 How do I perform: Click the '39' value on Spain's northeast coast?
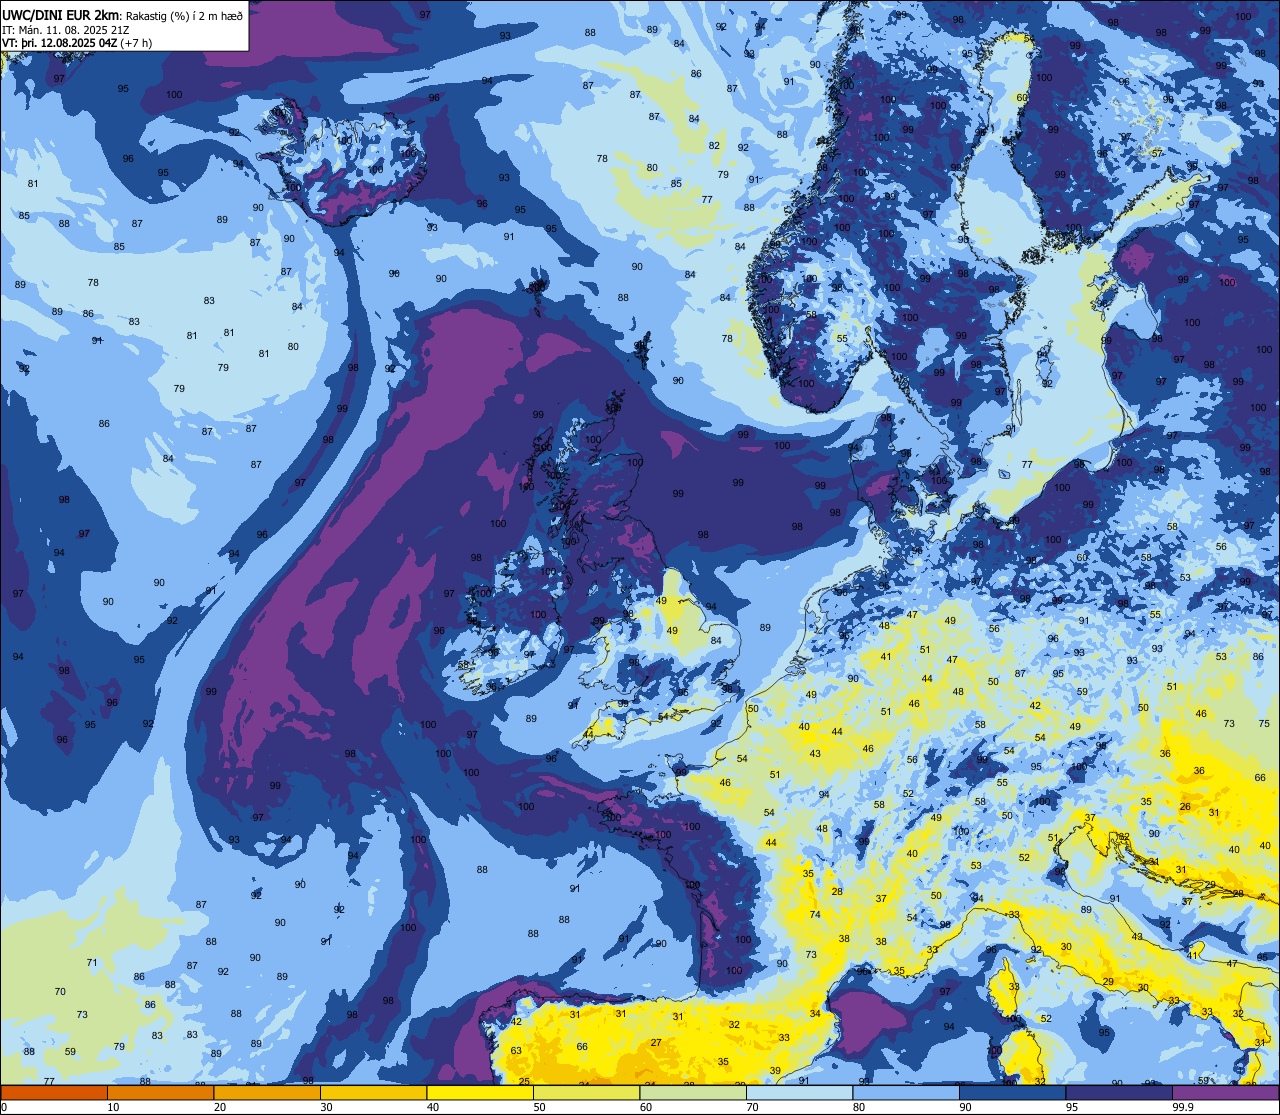point(776,1071)
